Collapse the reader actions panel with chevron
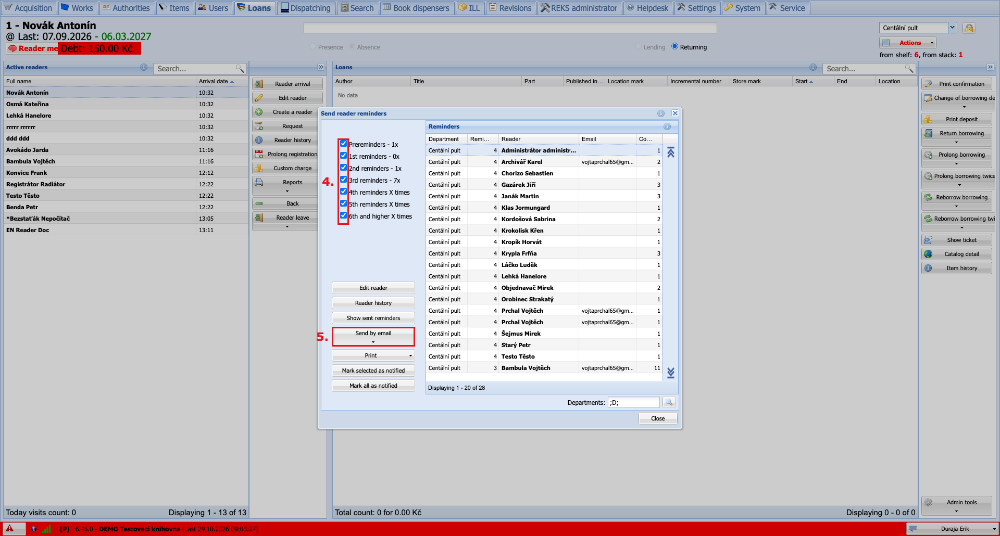Screen dimensions: 1000x536 (321, 67)
